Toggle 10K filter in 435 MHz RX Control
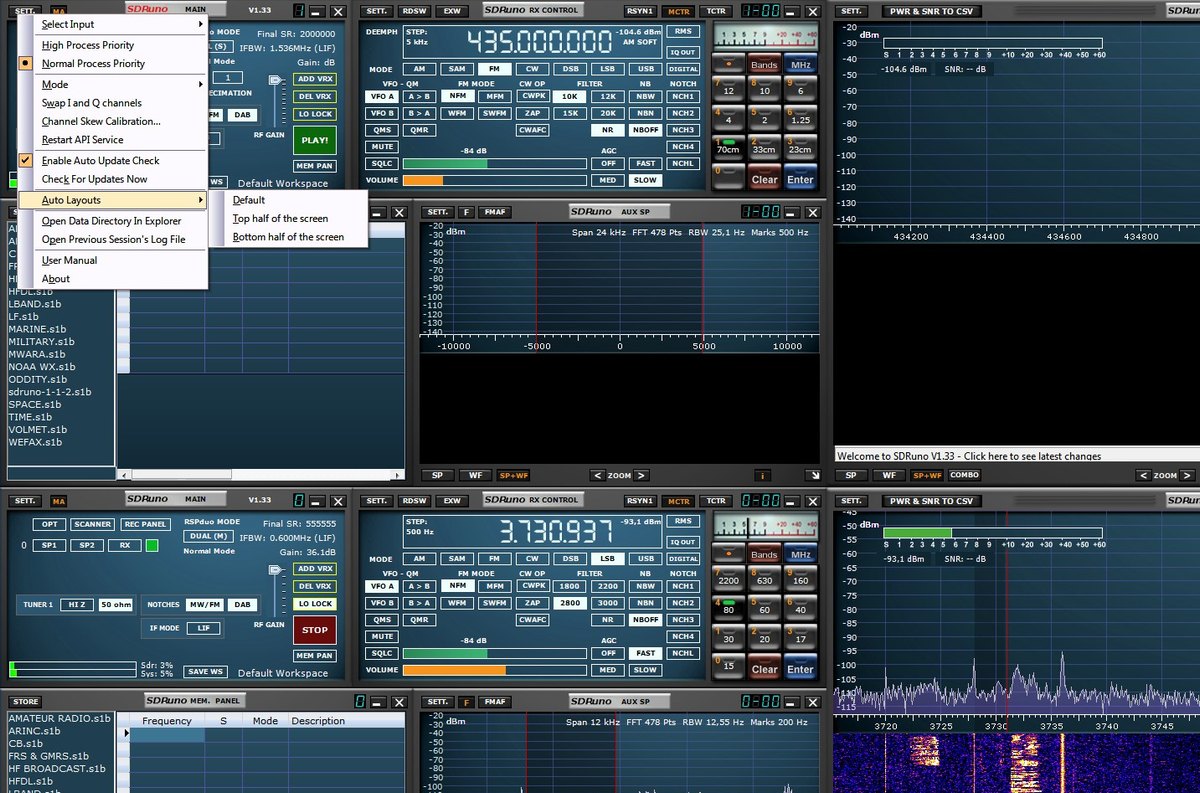 click(569, 97)
